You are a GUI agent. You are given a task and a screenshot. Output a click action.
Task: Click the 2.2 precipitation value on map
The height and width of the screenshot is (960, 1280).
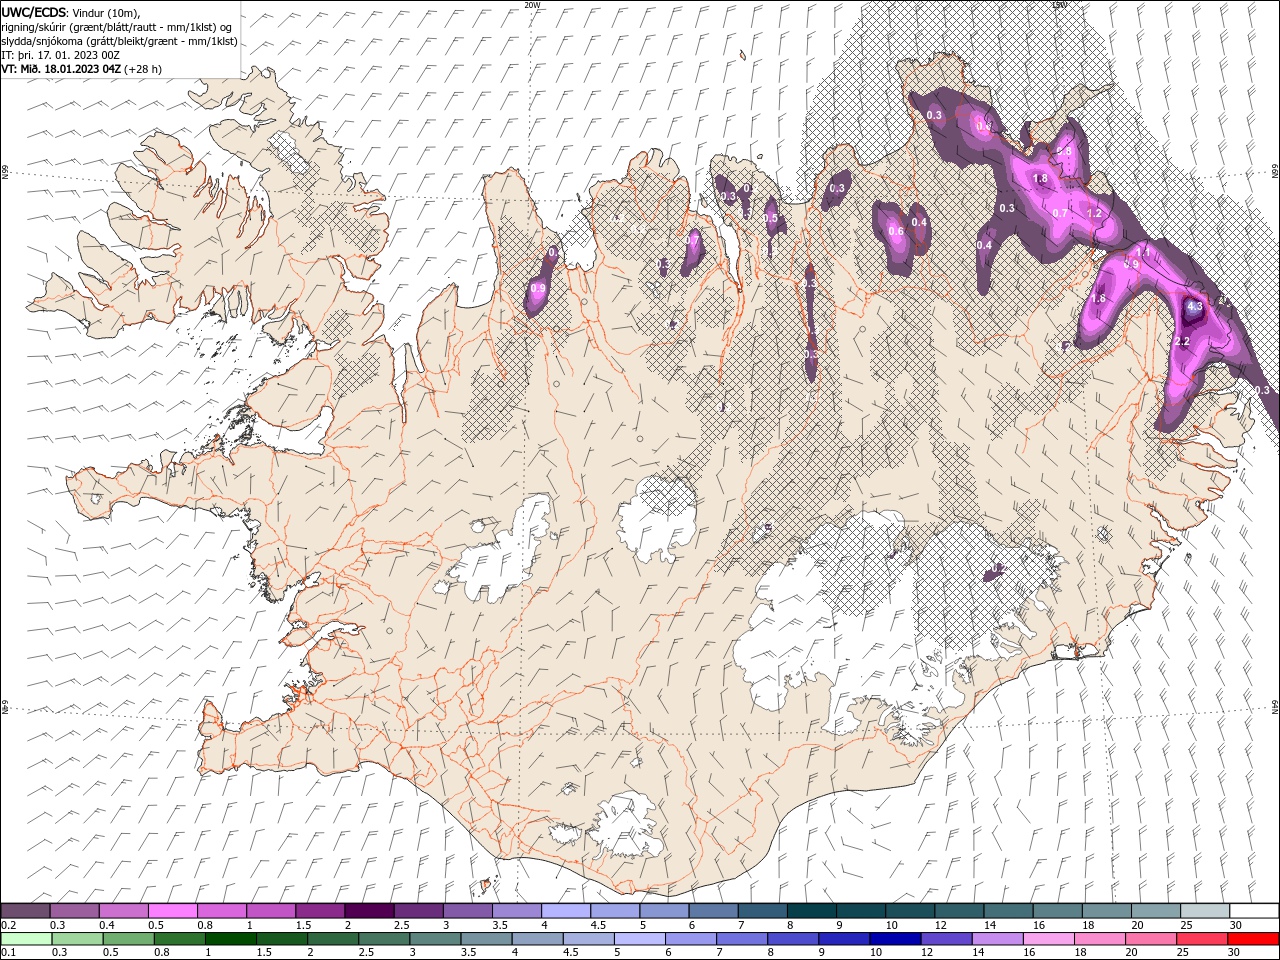tap(1181, 342)
